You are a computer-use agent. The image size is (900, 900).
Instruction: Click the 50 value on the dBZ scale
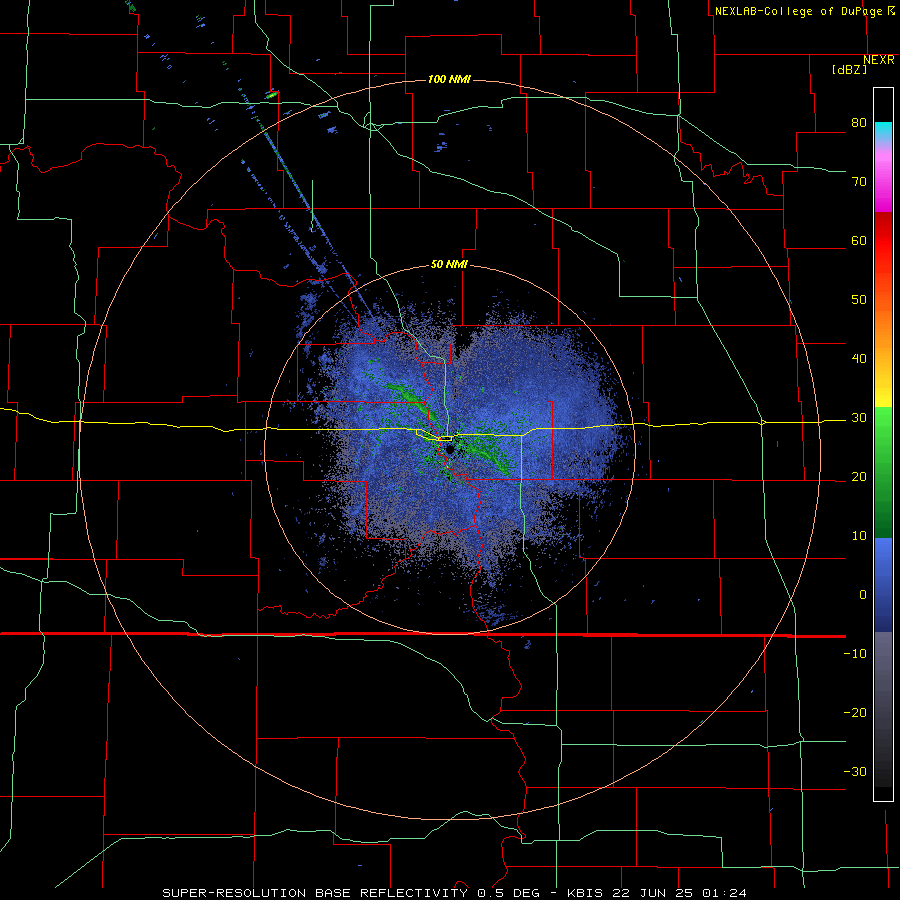coord(859,300)
